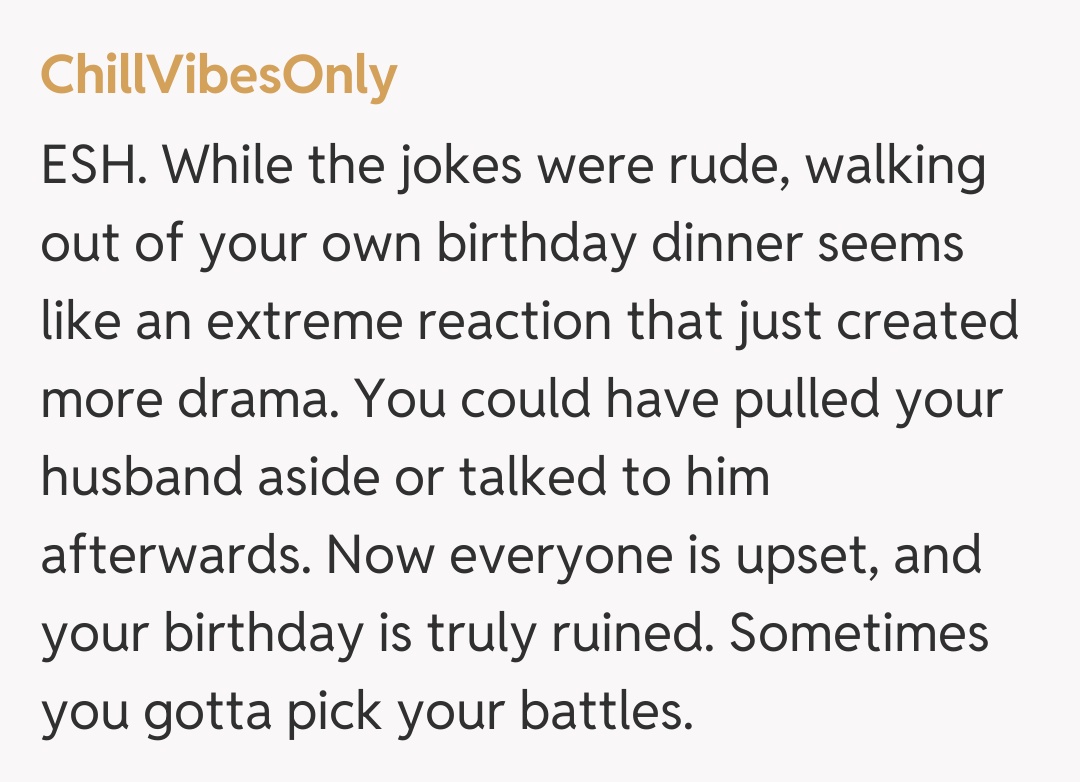Click the word 'battles' at comment end
This screenshot has width=1080, height=782.
[x=606, y=711]
